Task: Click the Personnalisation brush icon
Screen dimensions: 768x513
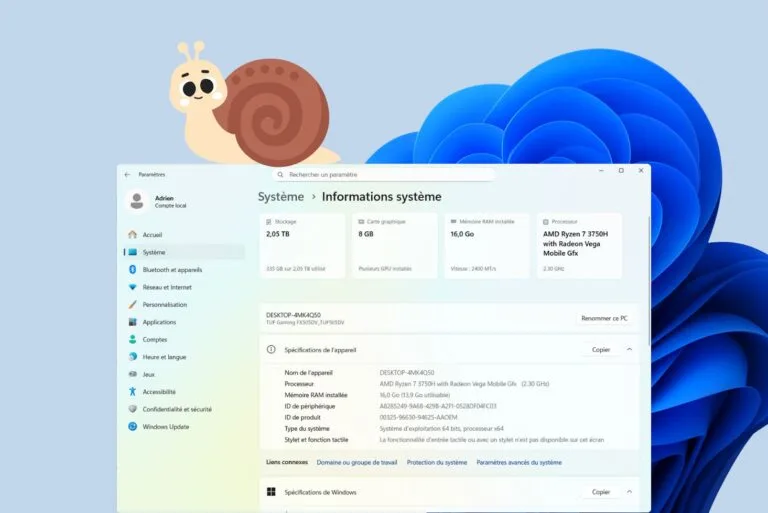Action: tap(132, 305)
